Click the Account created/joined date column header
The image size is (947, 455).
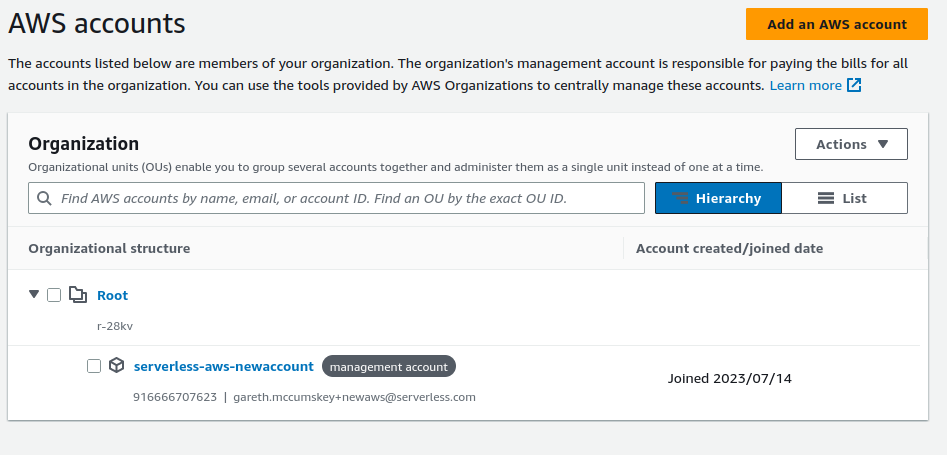point(729,248)
